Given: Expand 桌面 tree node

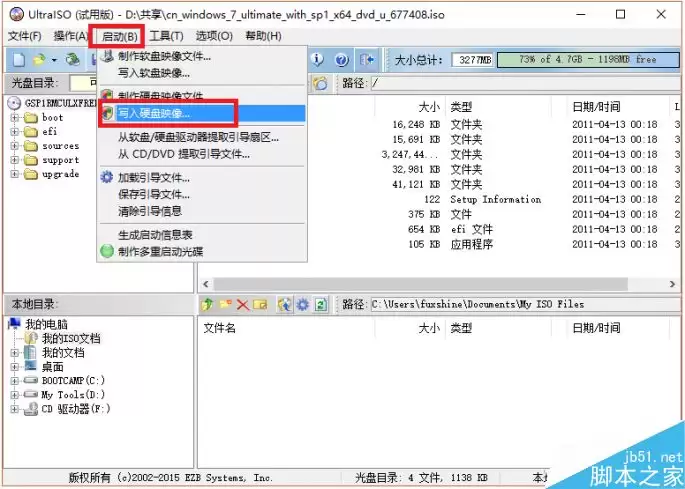Looking at the screenshot, I should [x=14, y=367].
